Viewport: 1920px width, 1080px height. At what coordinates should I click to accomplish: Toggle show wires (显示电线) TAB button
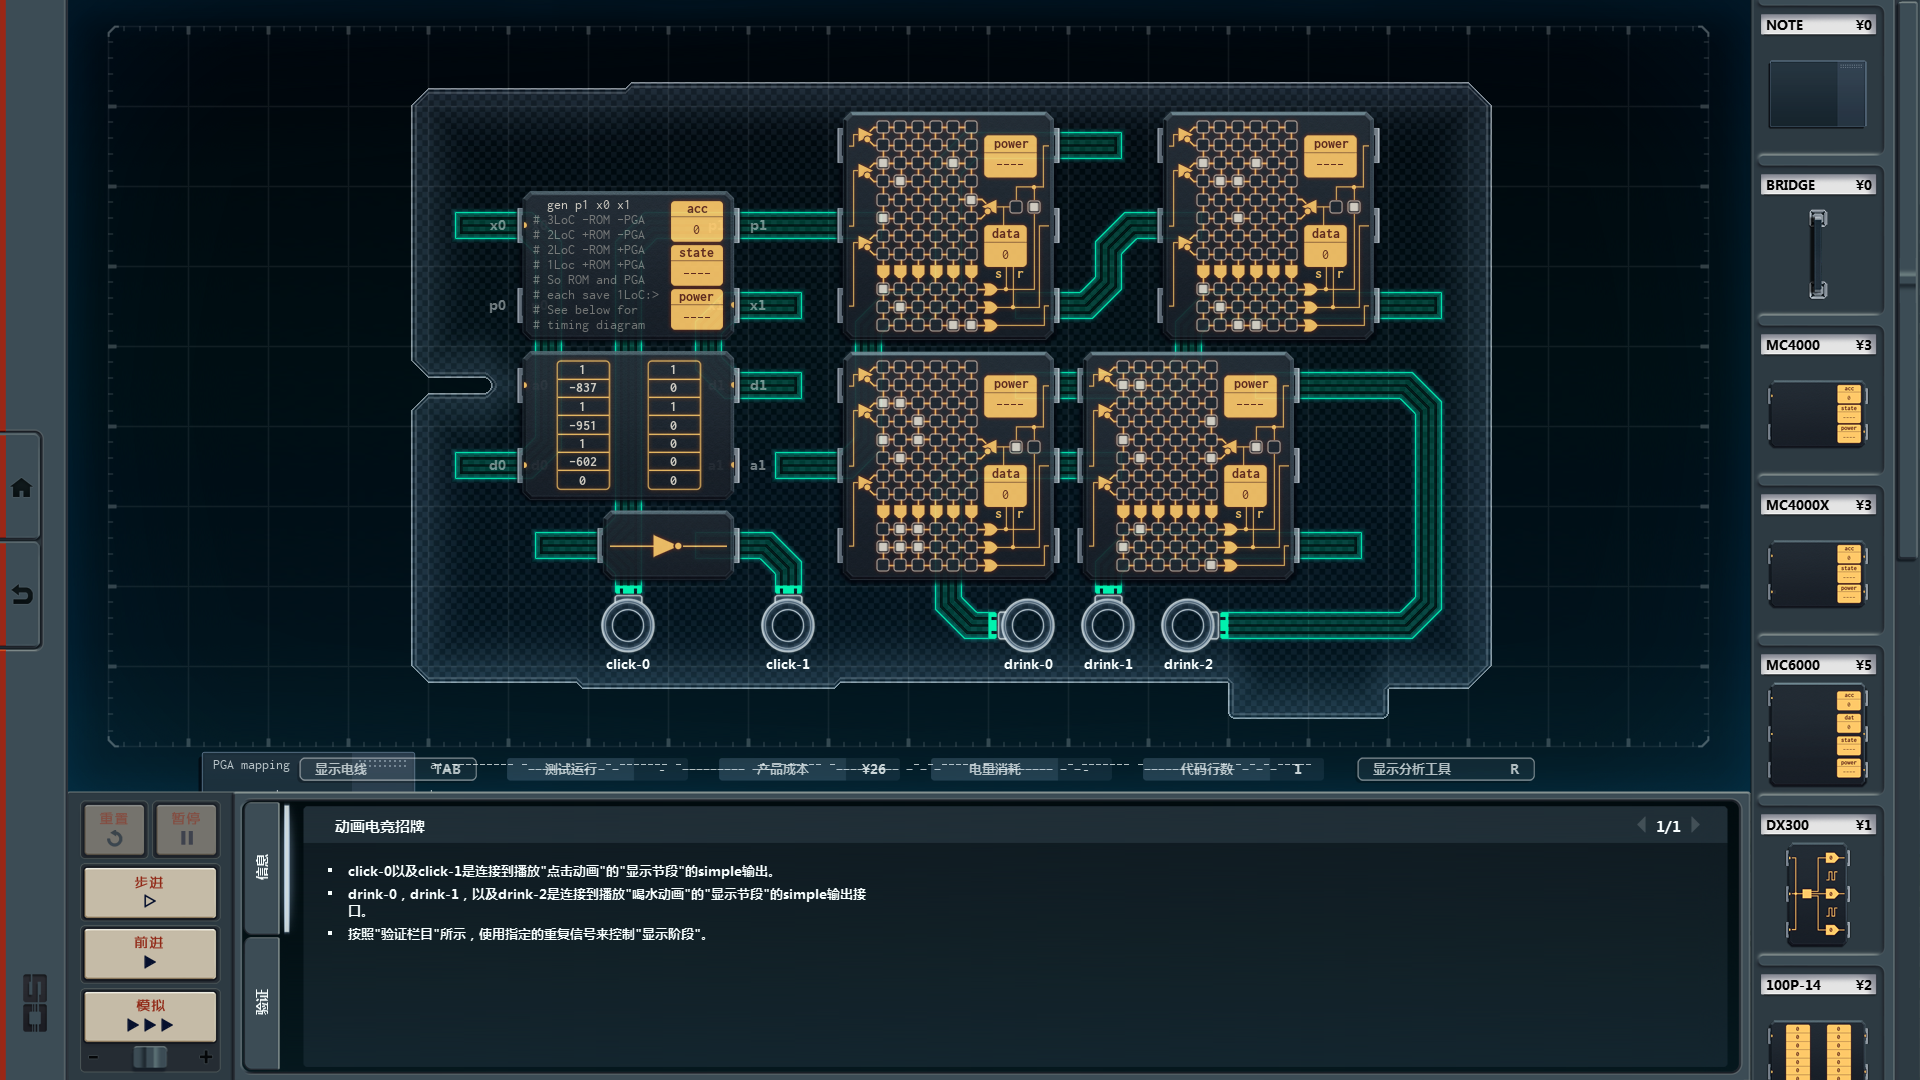pos(388,769)
